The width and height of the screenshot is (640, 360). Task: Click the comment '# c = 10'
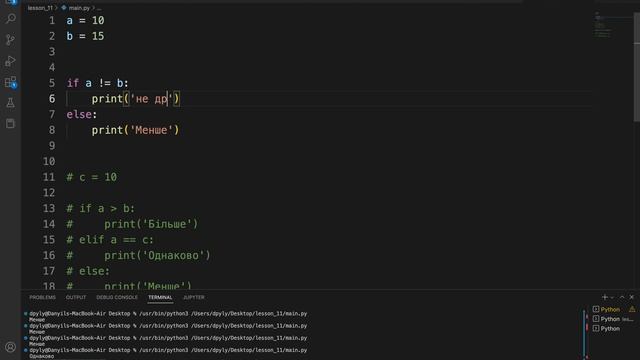(x=92, y=177)
